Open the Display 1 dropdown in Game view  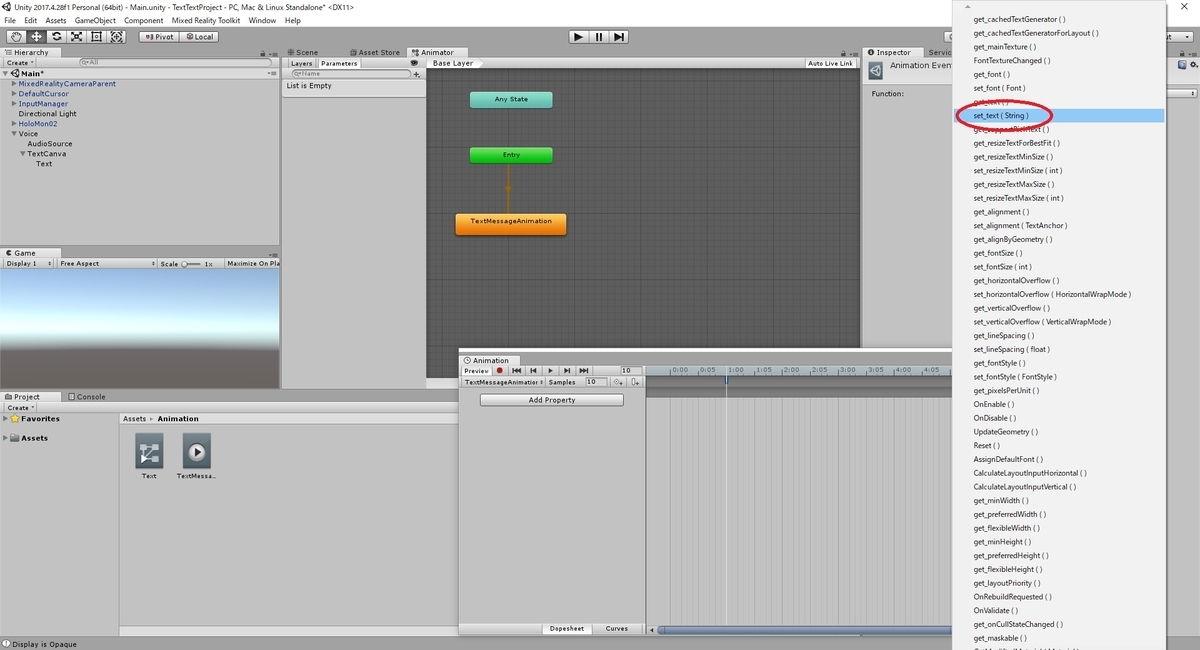pos(29,263)
